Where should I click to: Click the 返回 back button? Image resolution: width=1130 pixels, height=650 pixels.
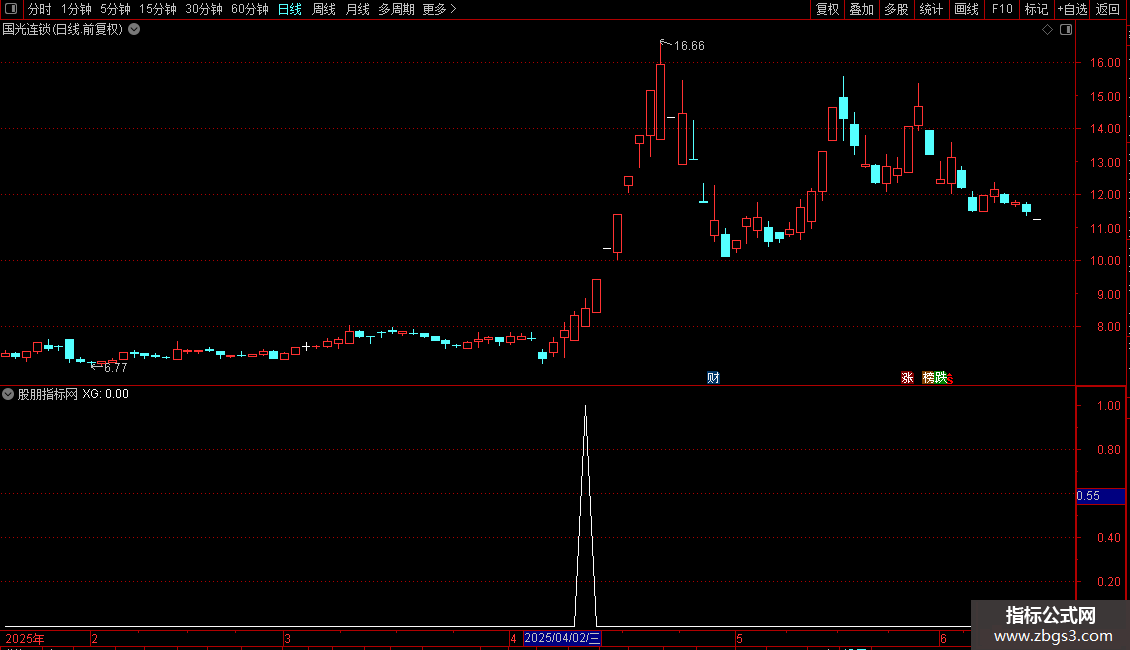1108,9
